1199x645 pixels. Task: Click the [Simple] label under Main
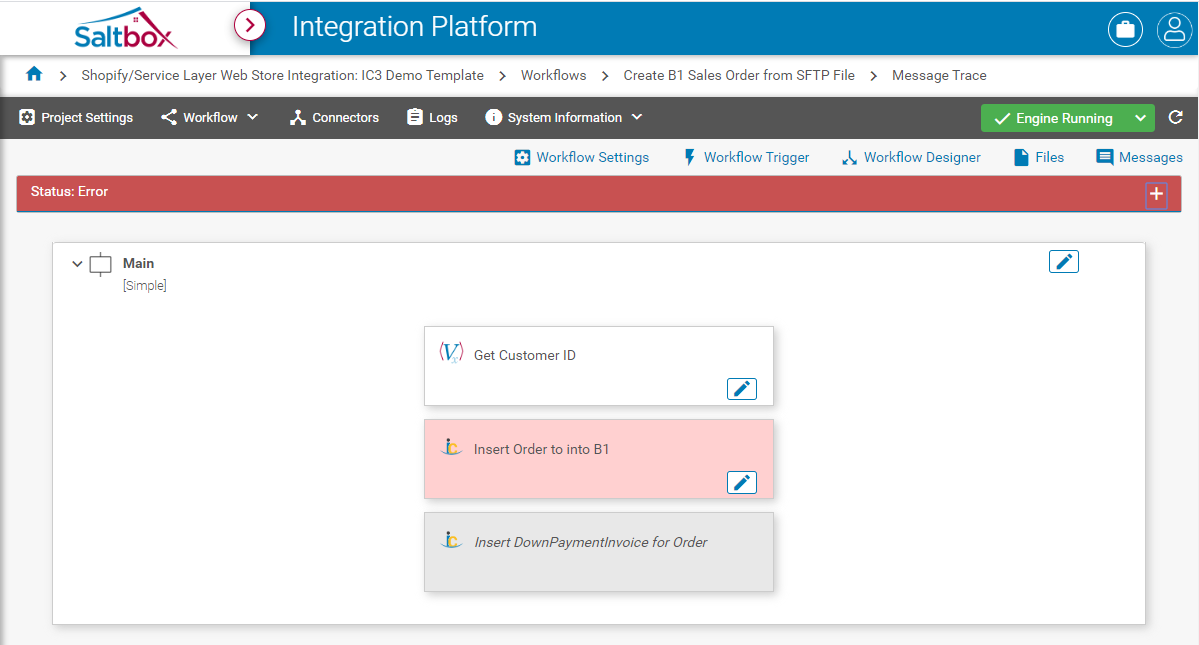[145, 285]
